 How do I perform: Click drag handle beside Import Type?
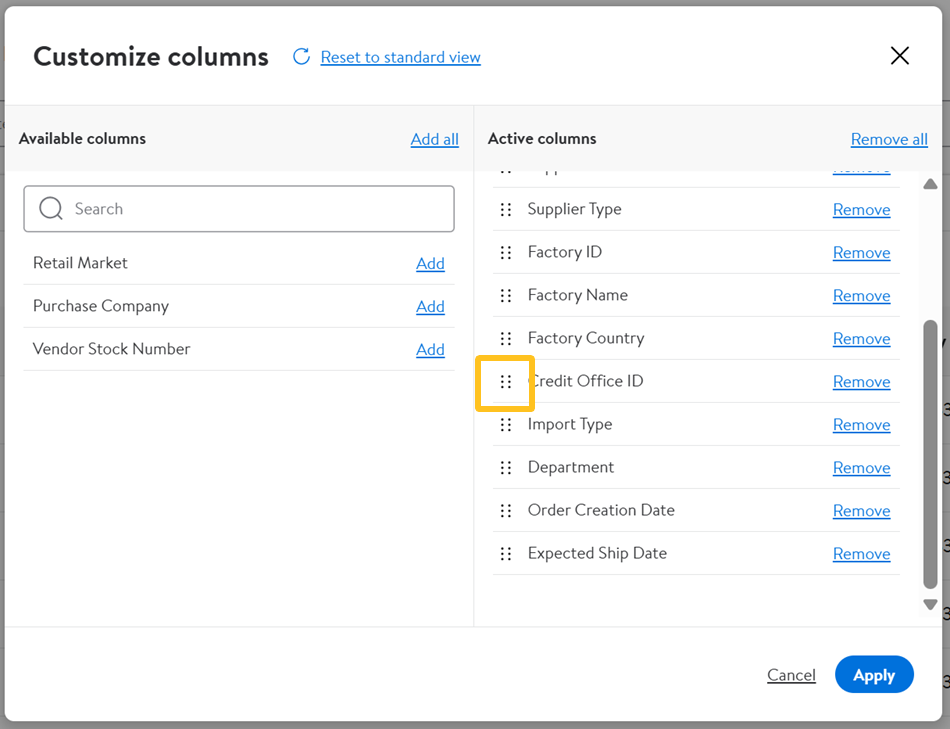[x=506, y=425]
